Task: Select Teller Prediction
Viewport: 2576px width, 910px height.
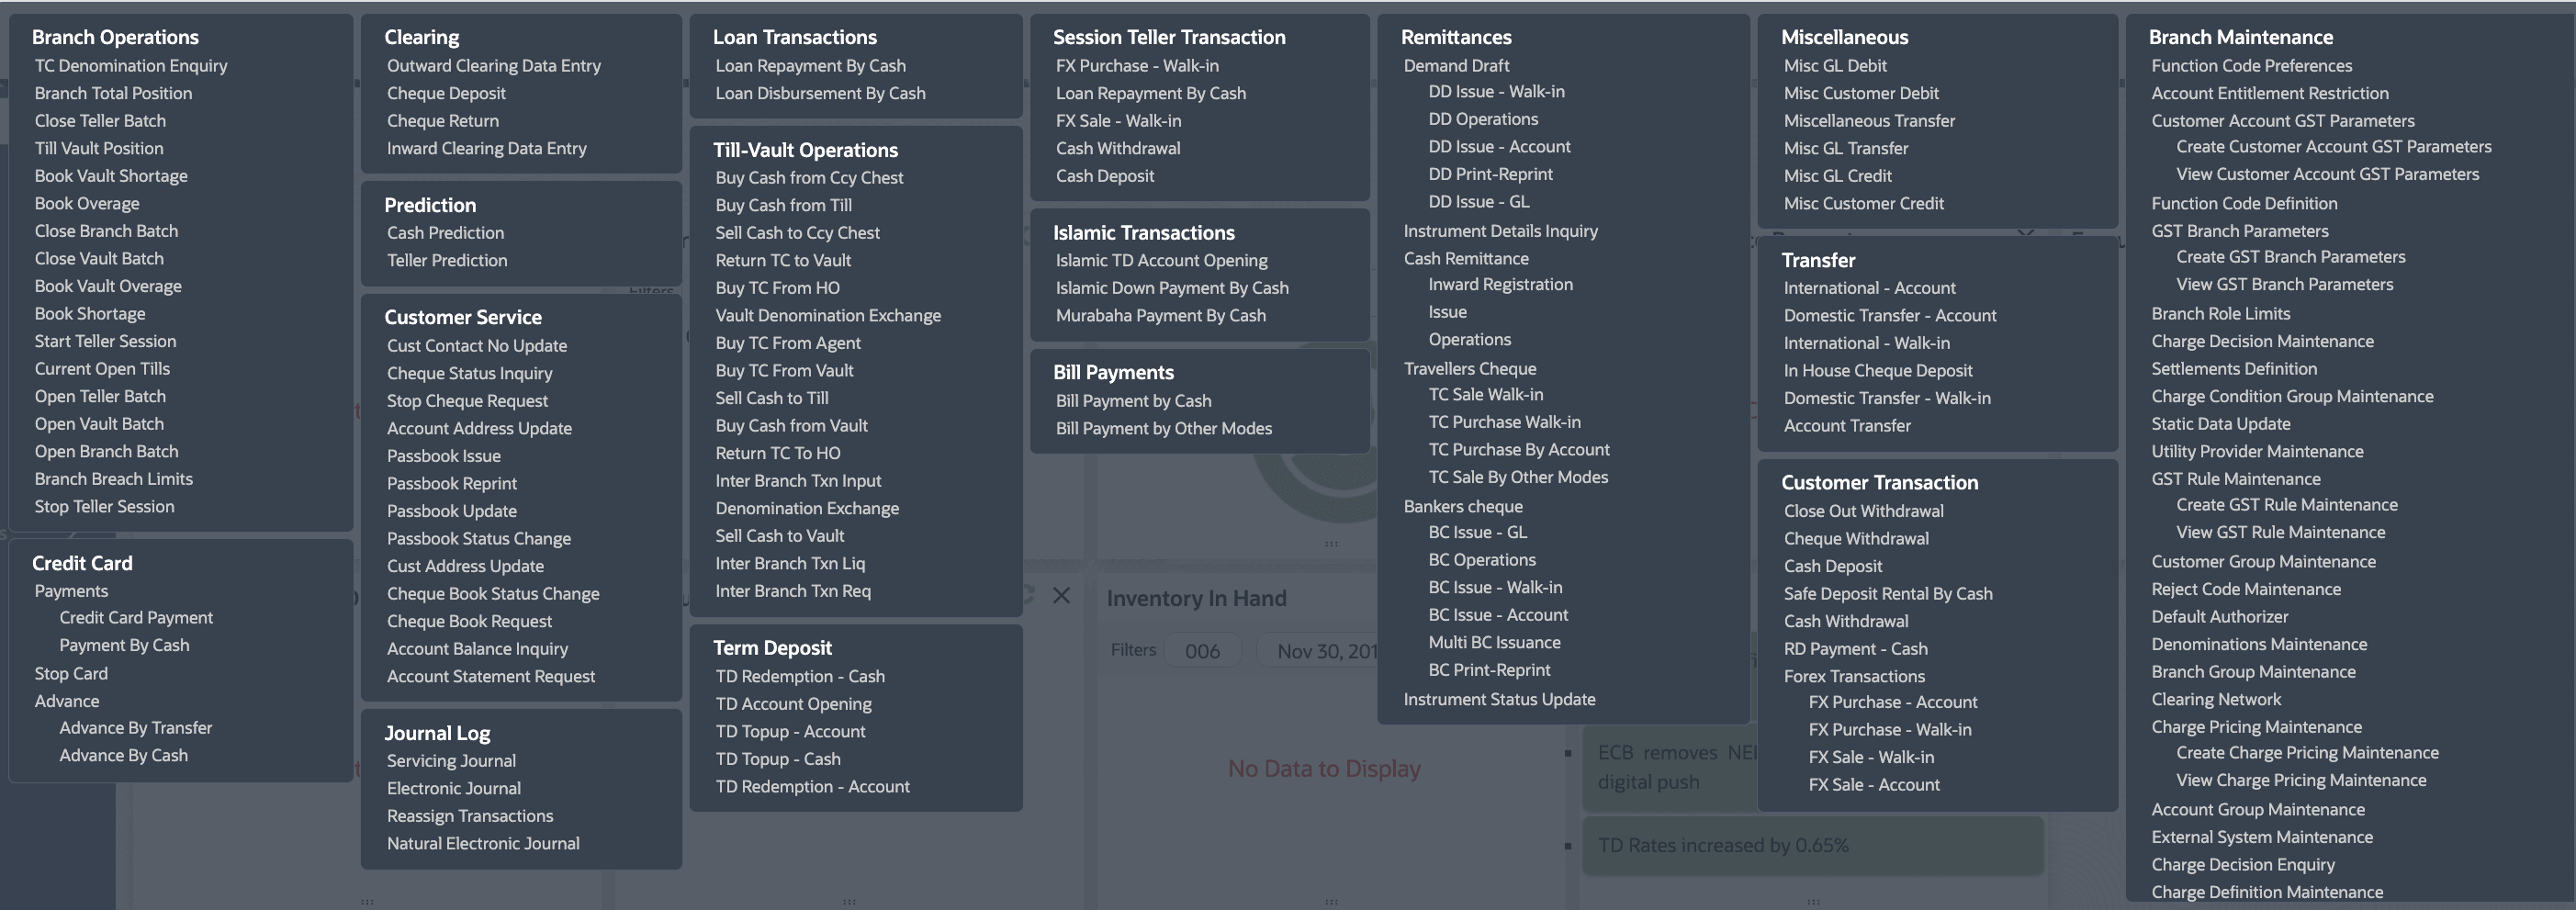Action: (447, 260)
